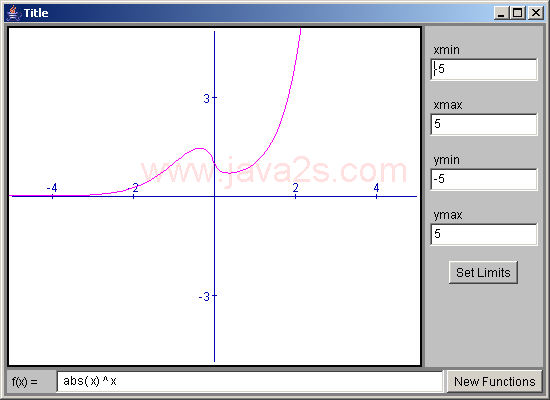This screenshot has width=550, height=400.
Task: Click the 'ymin' label
Action: tap(446, 160)
